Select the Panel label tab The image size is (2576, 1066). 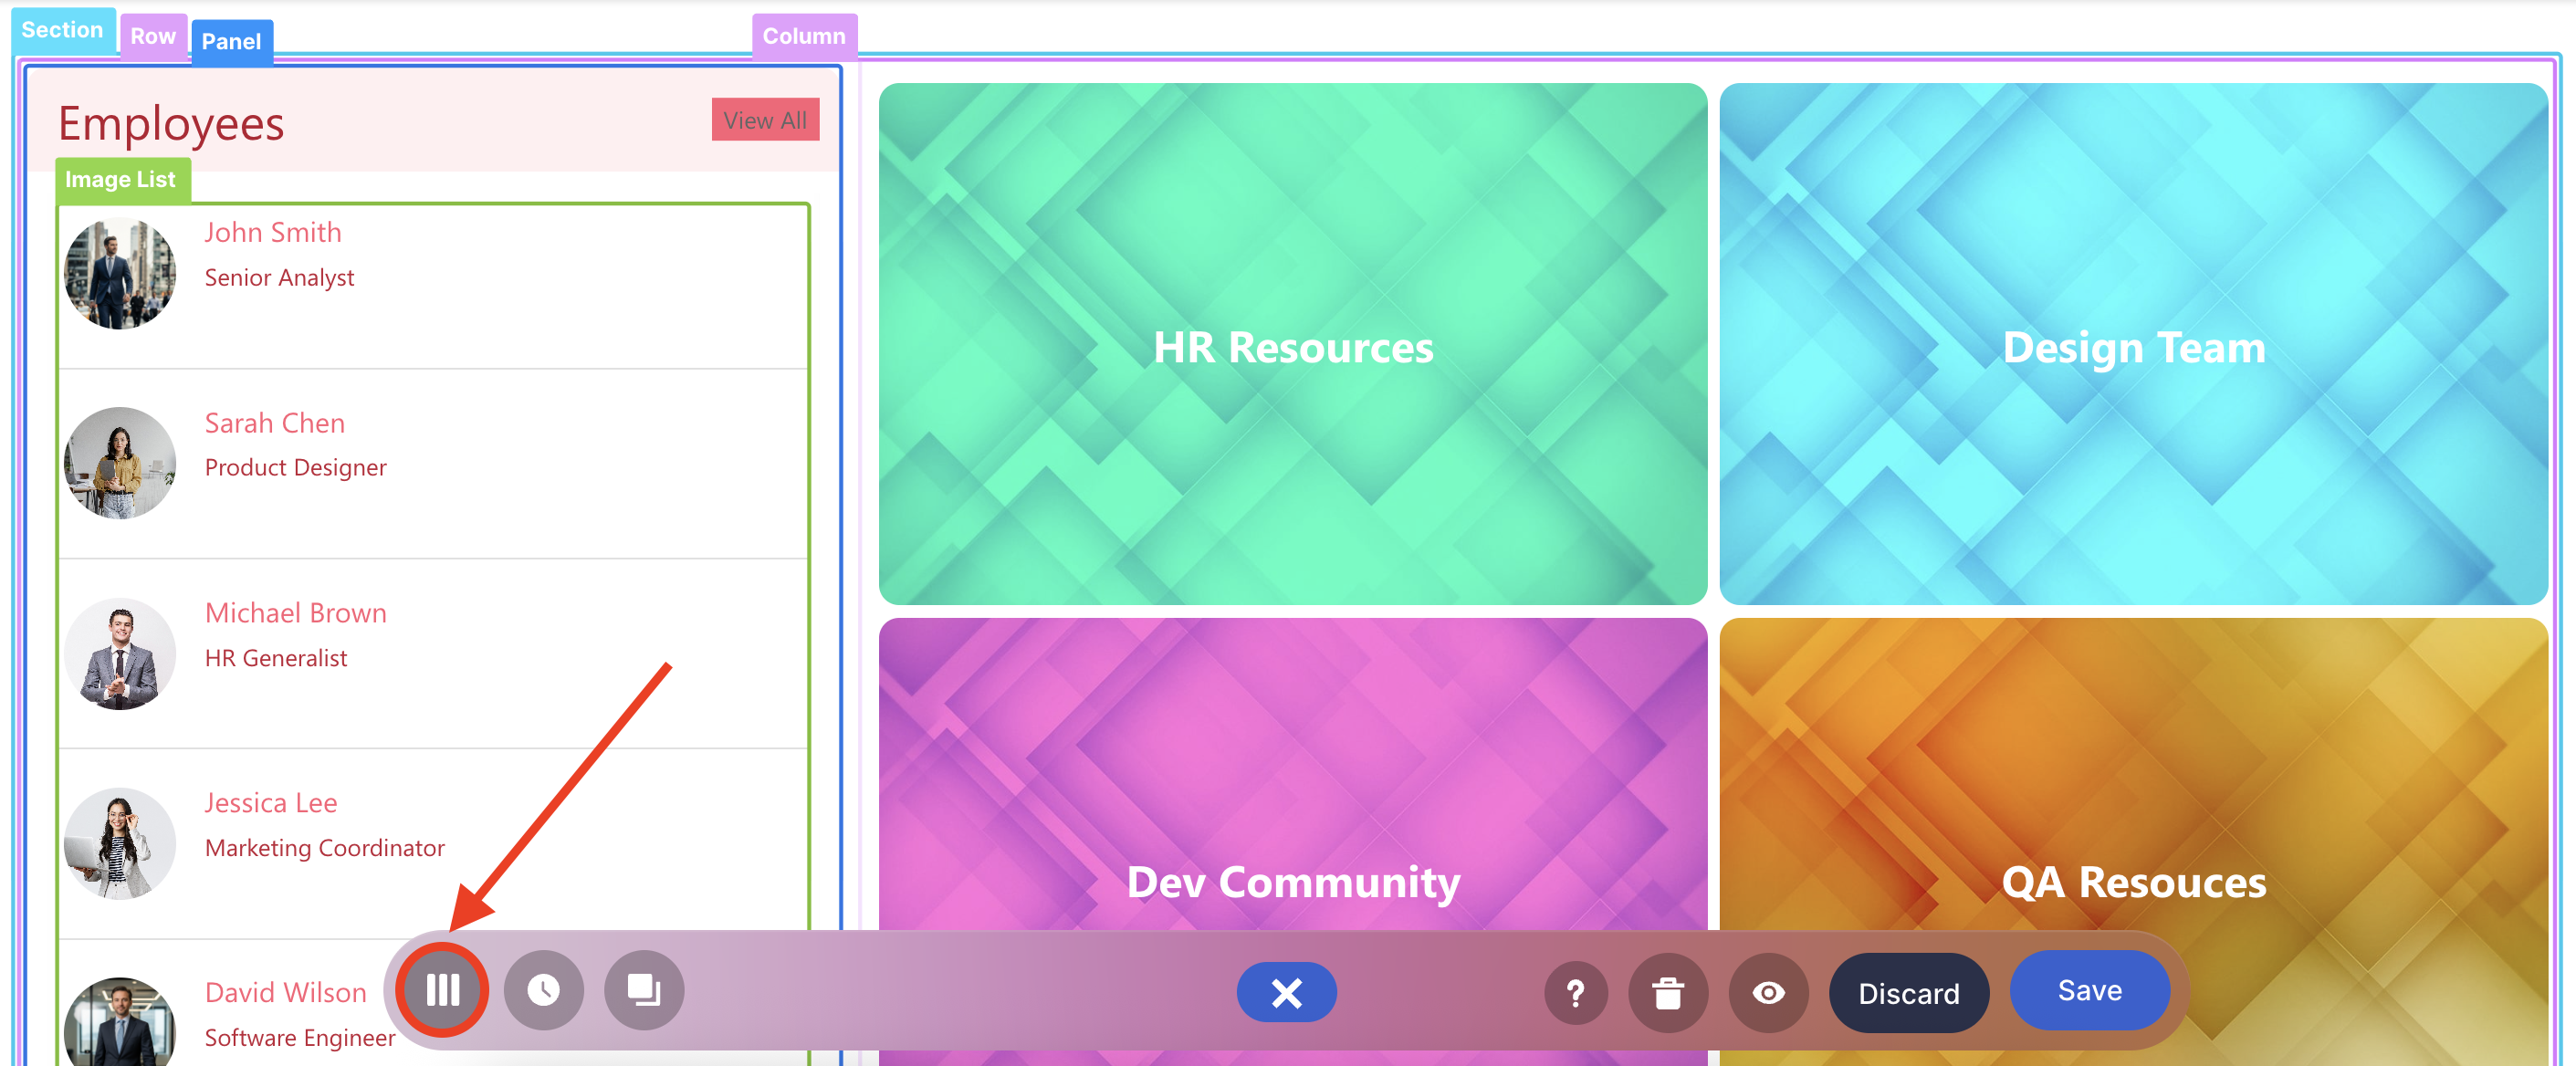(x=231, y=42)
